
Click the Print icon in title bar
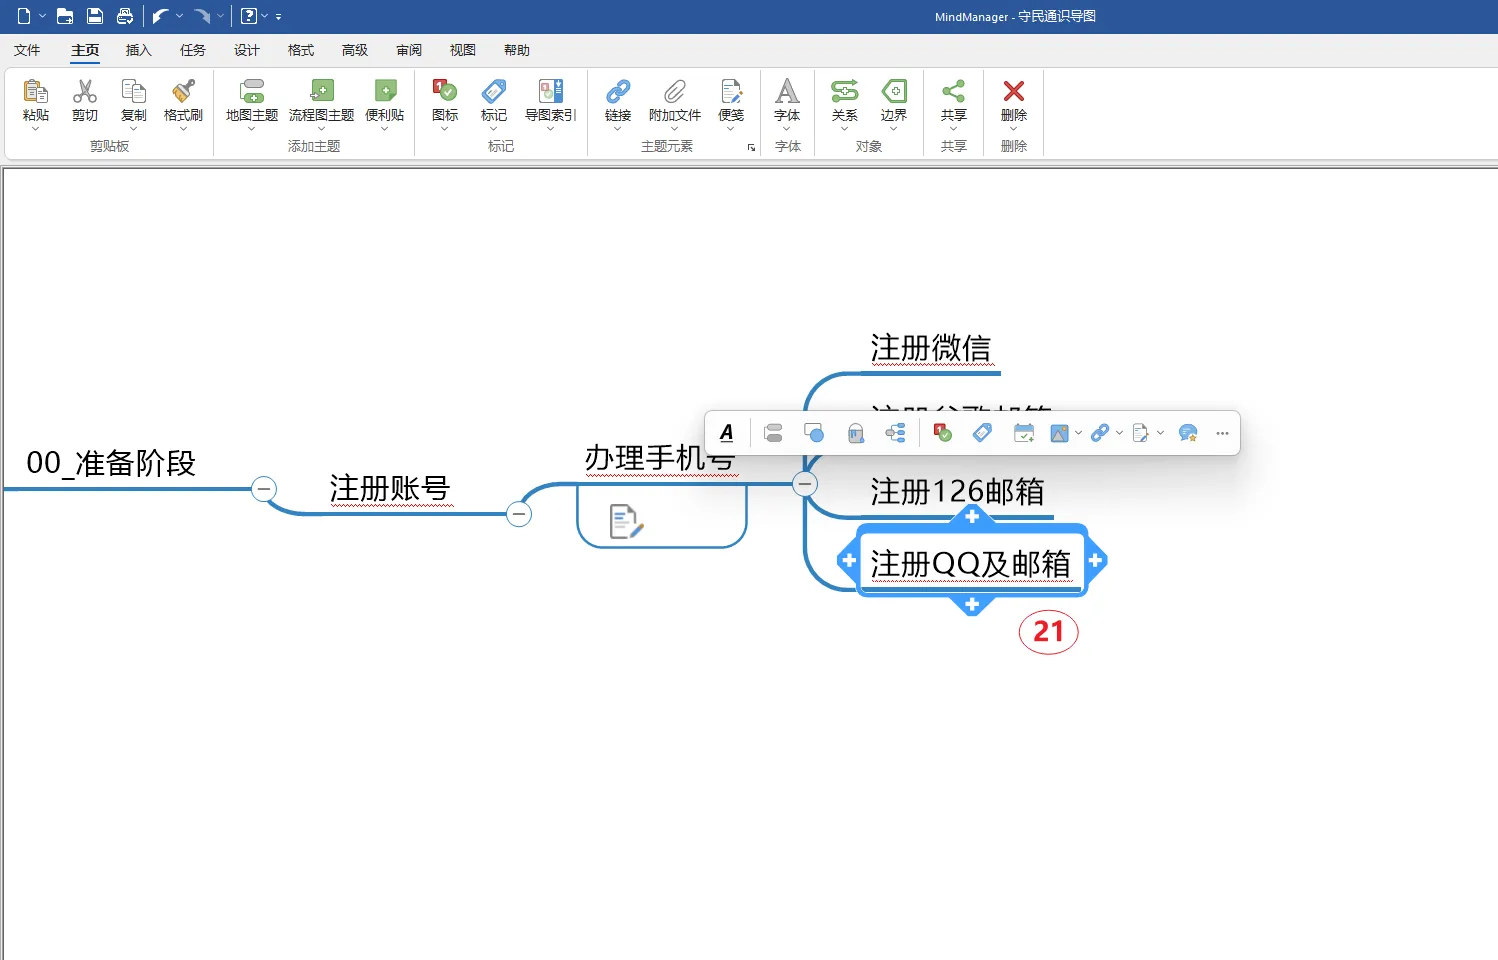coord(125,16)
